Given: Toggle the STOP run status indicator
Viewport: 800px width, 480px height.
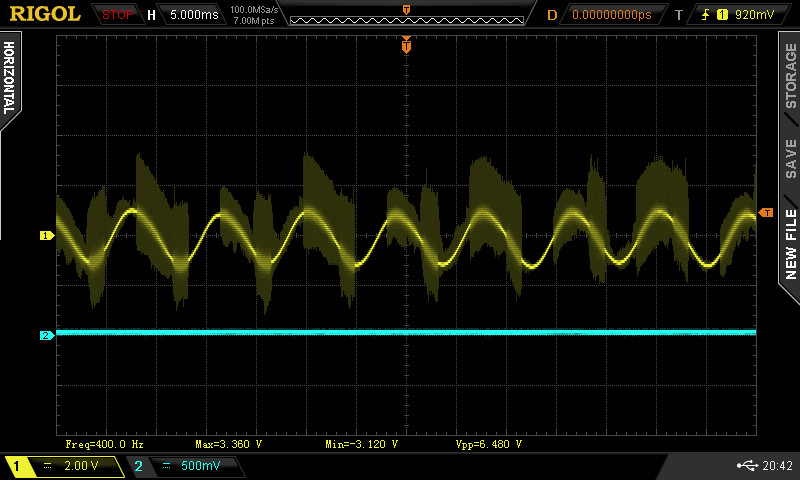Looking at the screenshot, I should (118, 15).
